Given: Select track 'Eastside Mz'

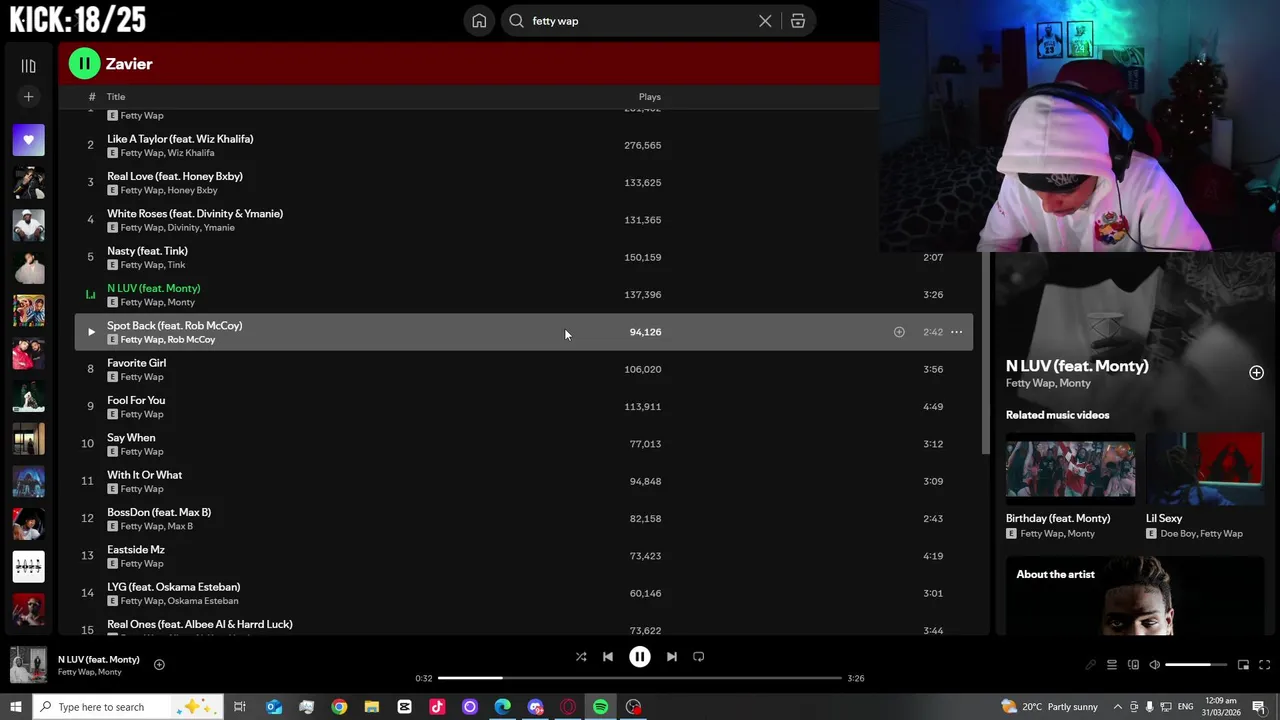Looking at the screenshot, I should (136, 550).
